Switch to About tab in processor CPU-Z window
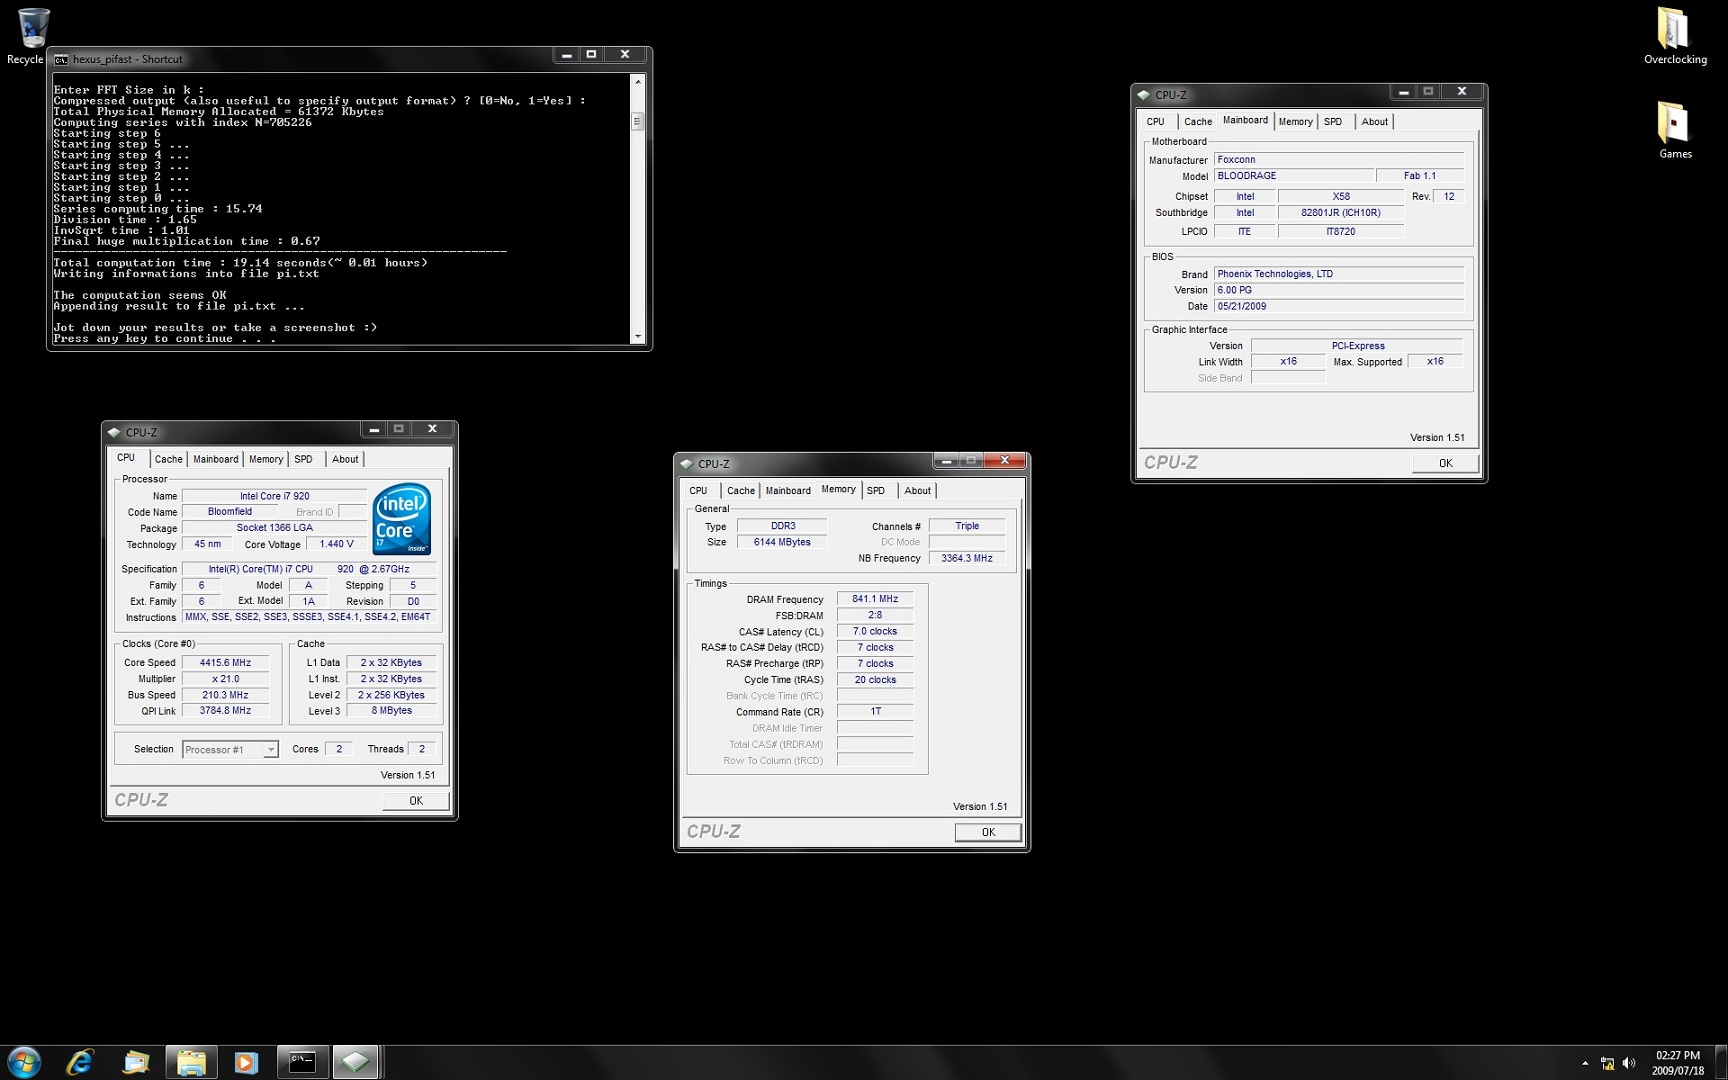The height and width of the screenshot is (1080, 1728). 345,459
